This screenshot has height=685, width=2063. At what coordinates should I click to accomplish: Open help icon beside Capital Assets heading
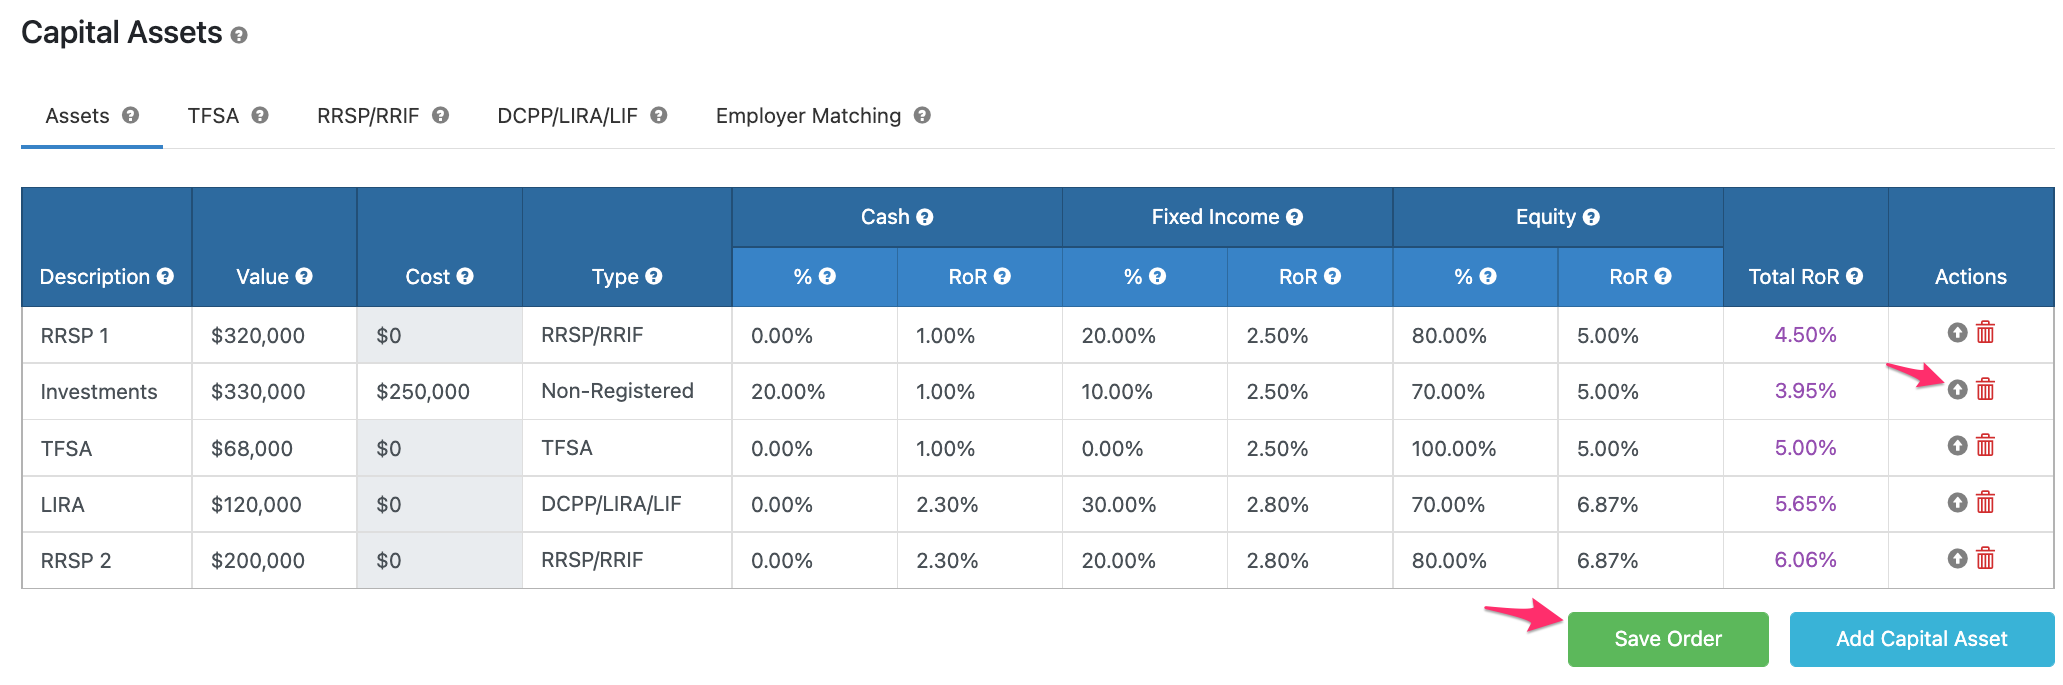coord(238,35)
